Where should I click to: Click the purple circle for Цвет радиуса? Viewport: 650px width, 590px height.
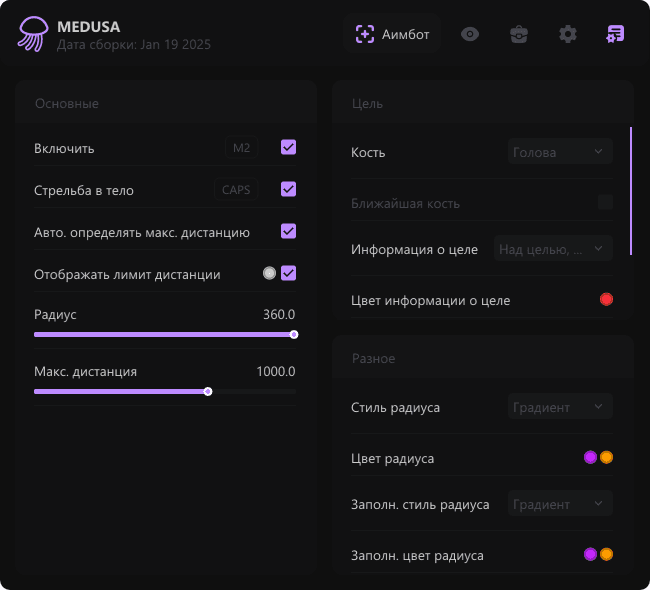tap(590, 458)
